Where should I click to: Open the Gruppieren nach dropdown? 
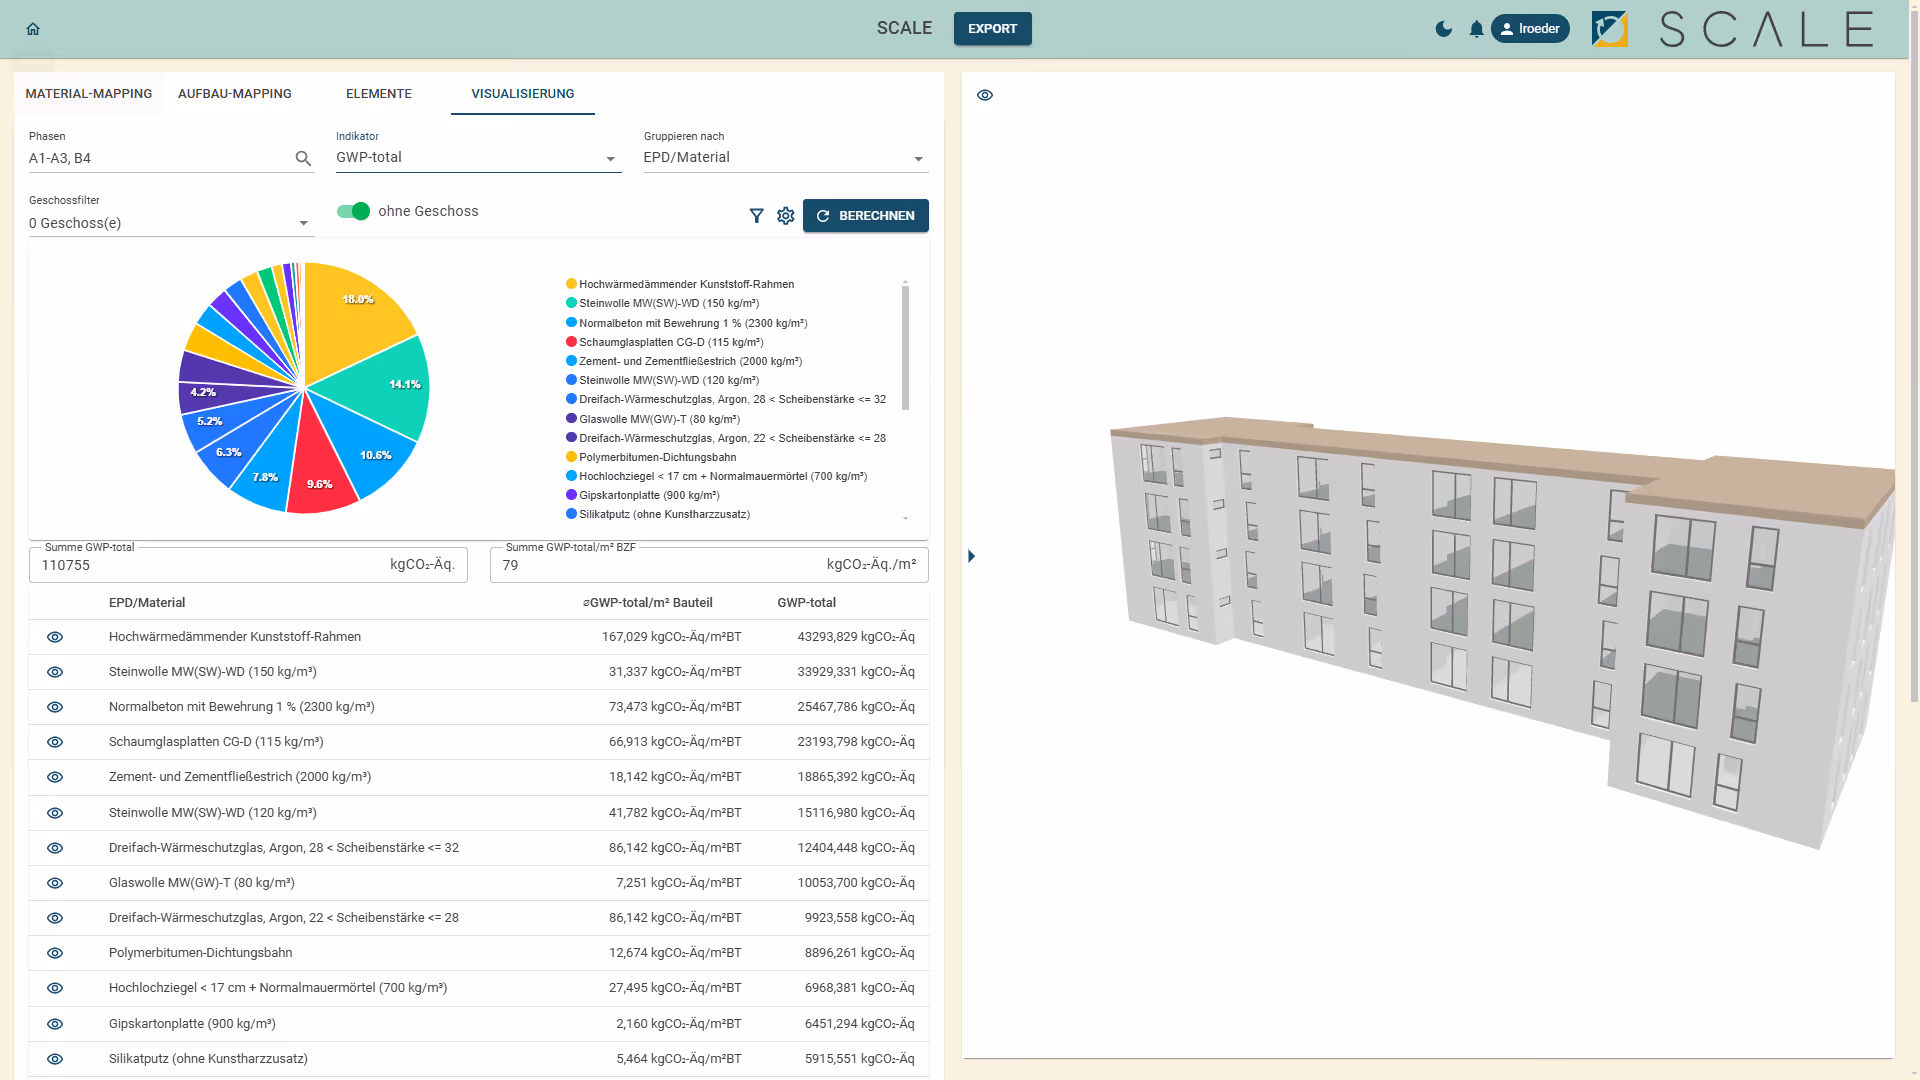785,158
